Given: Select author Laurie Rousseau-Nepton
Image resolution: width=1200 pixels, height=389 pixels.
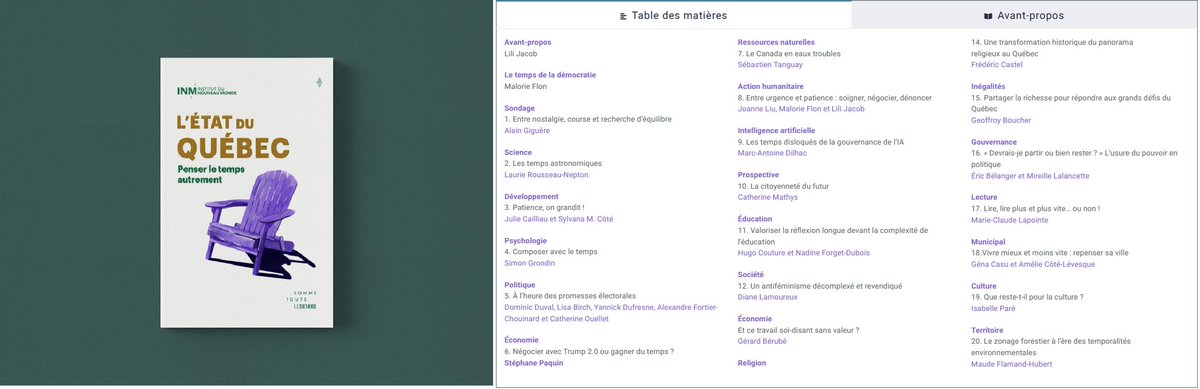Looking at the screenshot, I should pos(546,174).
